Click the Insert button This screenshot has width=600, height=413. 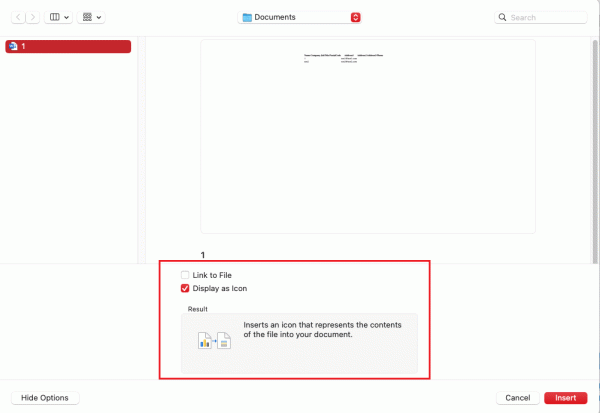(566, 398)
